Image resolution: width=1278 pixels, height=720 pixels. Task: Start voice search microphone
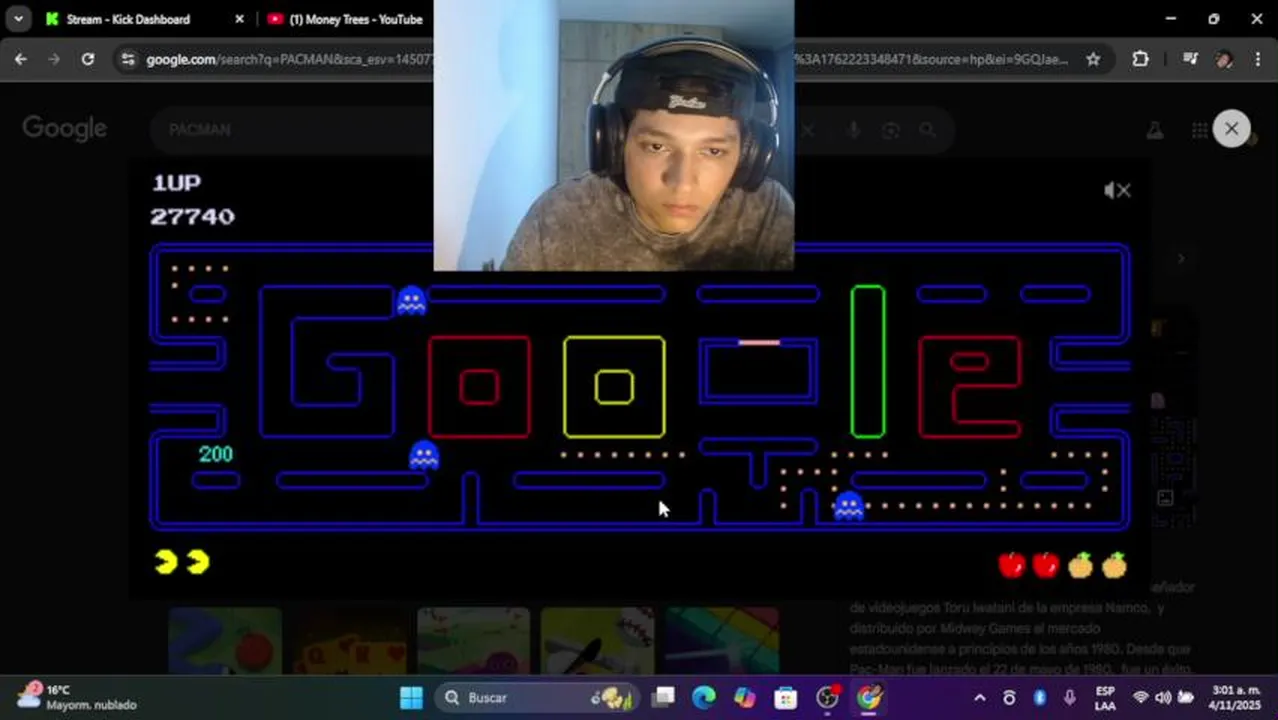coord(853,130)
